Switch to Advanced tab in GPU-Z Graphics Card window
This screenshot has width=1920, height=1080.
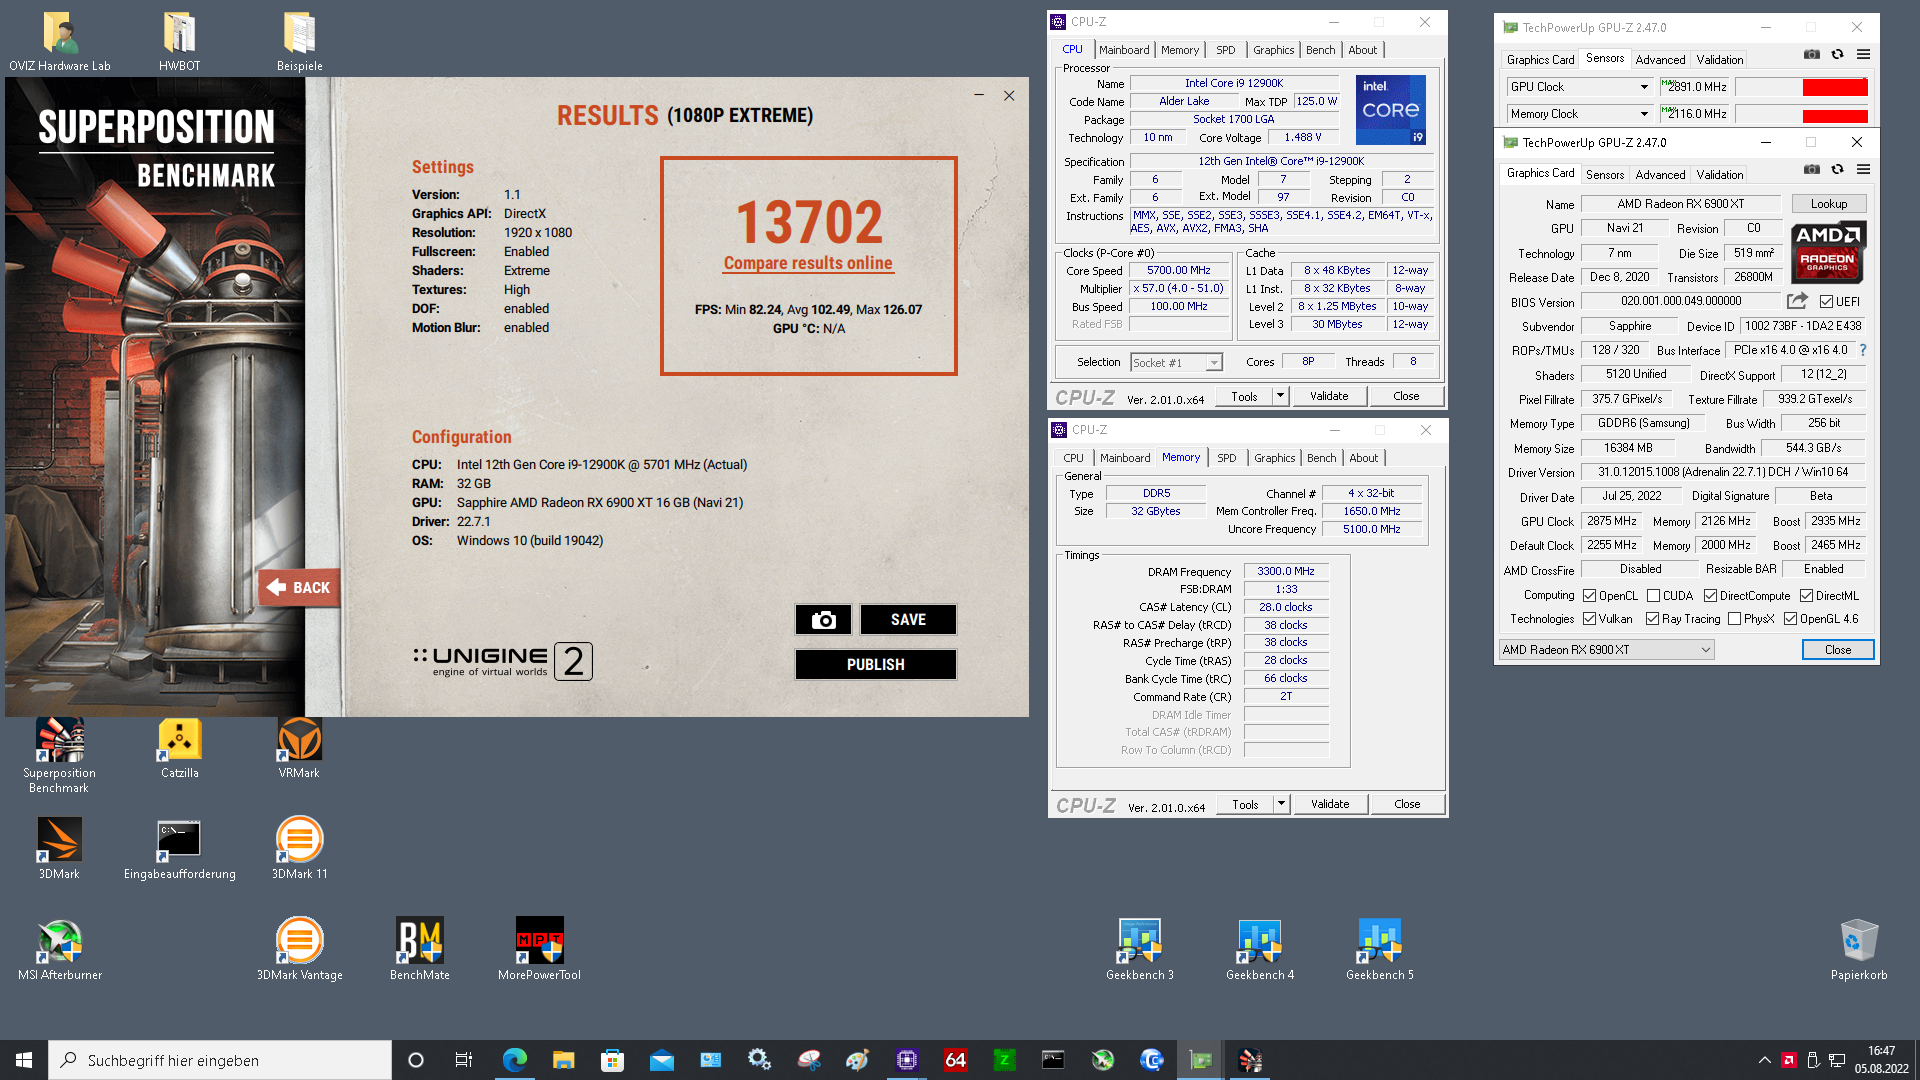(x=1660, y=175)
